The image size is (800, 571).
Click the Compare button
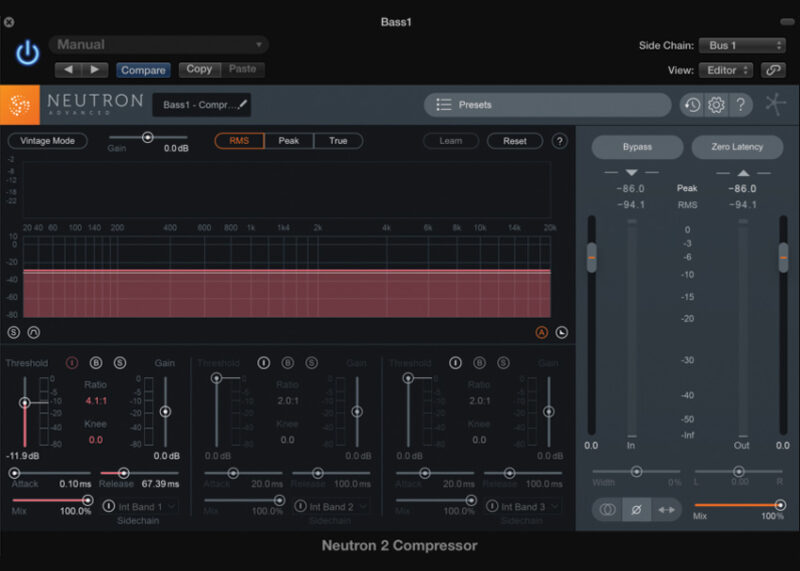coord(143,70)
